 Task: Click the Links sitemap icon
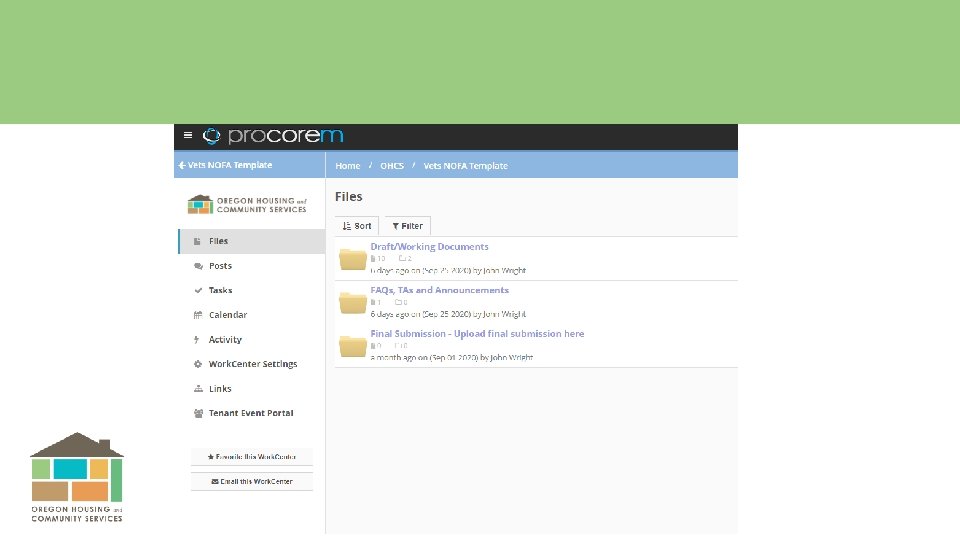tap(198, 389)
